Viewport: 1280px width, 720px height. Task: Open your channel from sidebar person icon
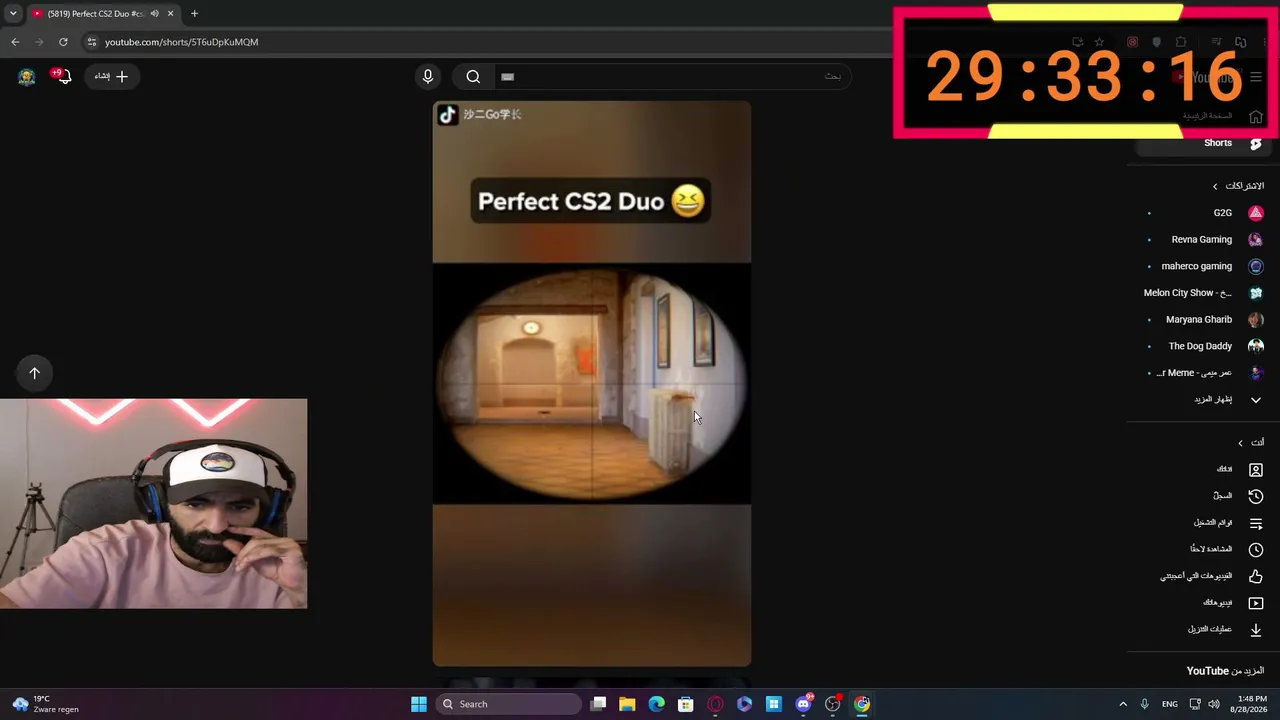1256,470
